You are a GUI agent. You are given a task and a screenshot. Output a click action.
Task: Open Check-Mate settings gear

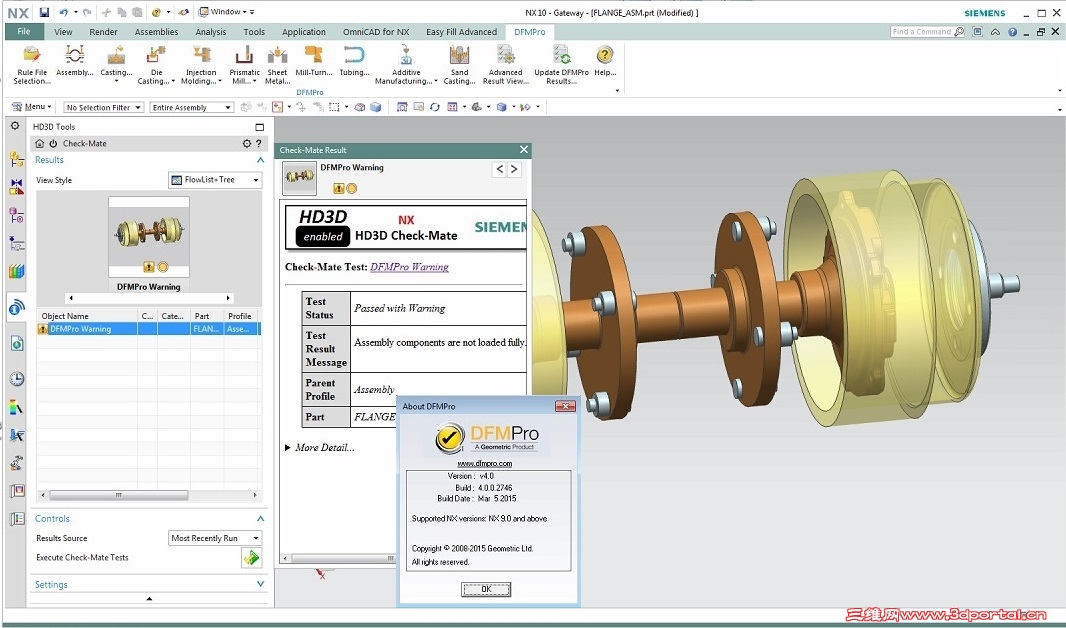(247, 143)
